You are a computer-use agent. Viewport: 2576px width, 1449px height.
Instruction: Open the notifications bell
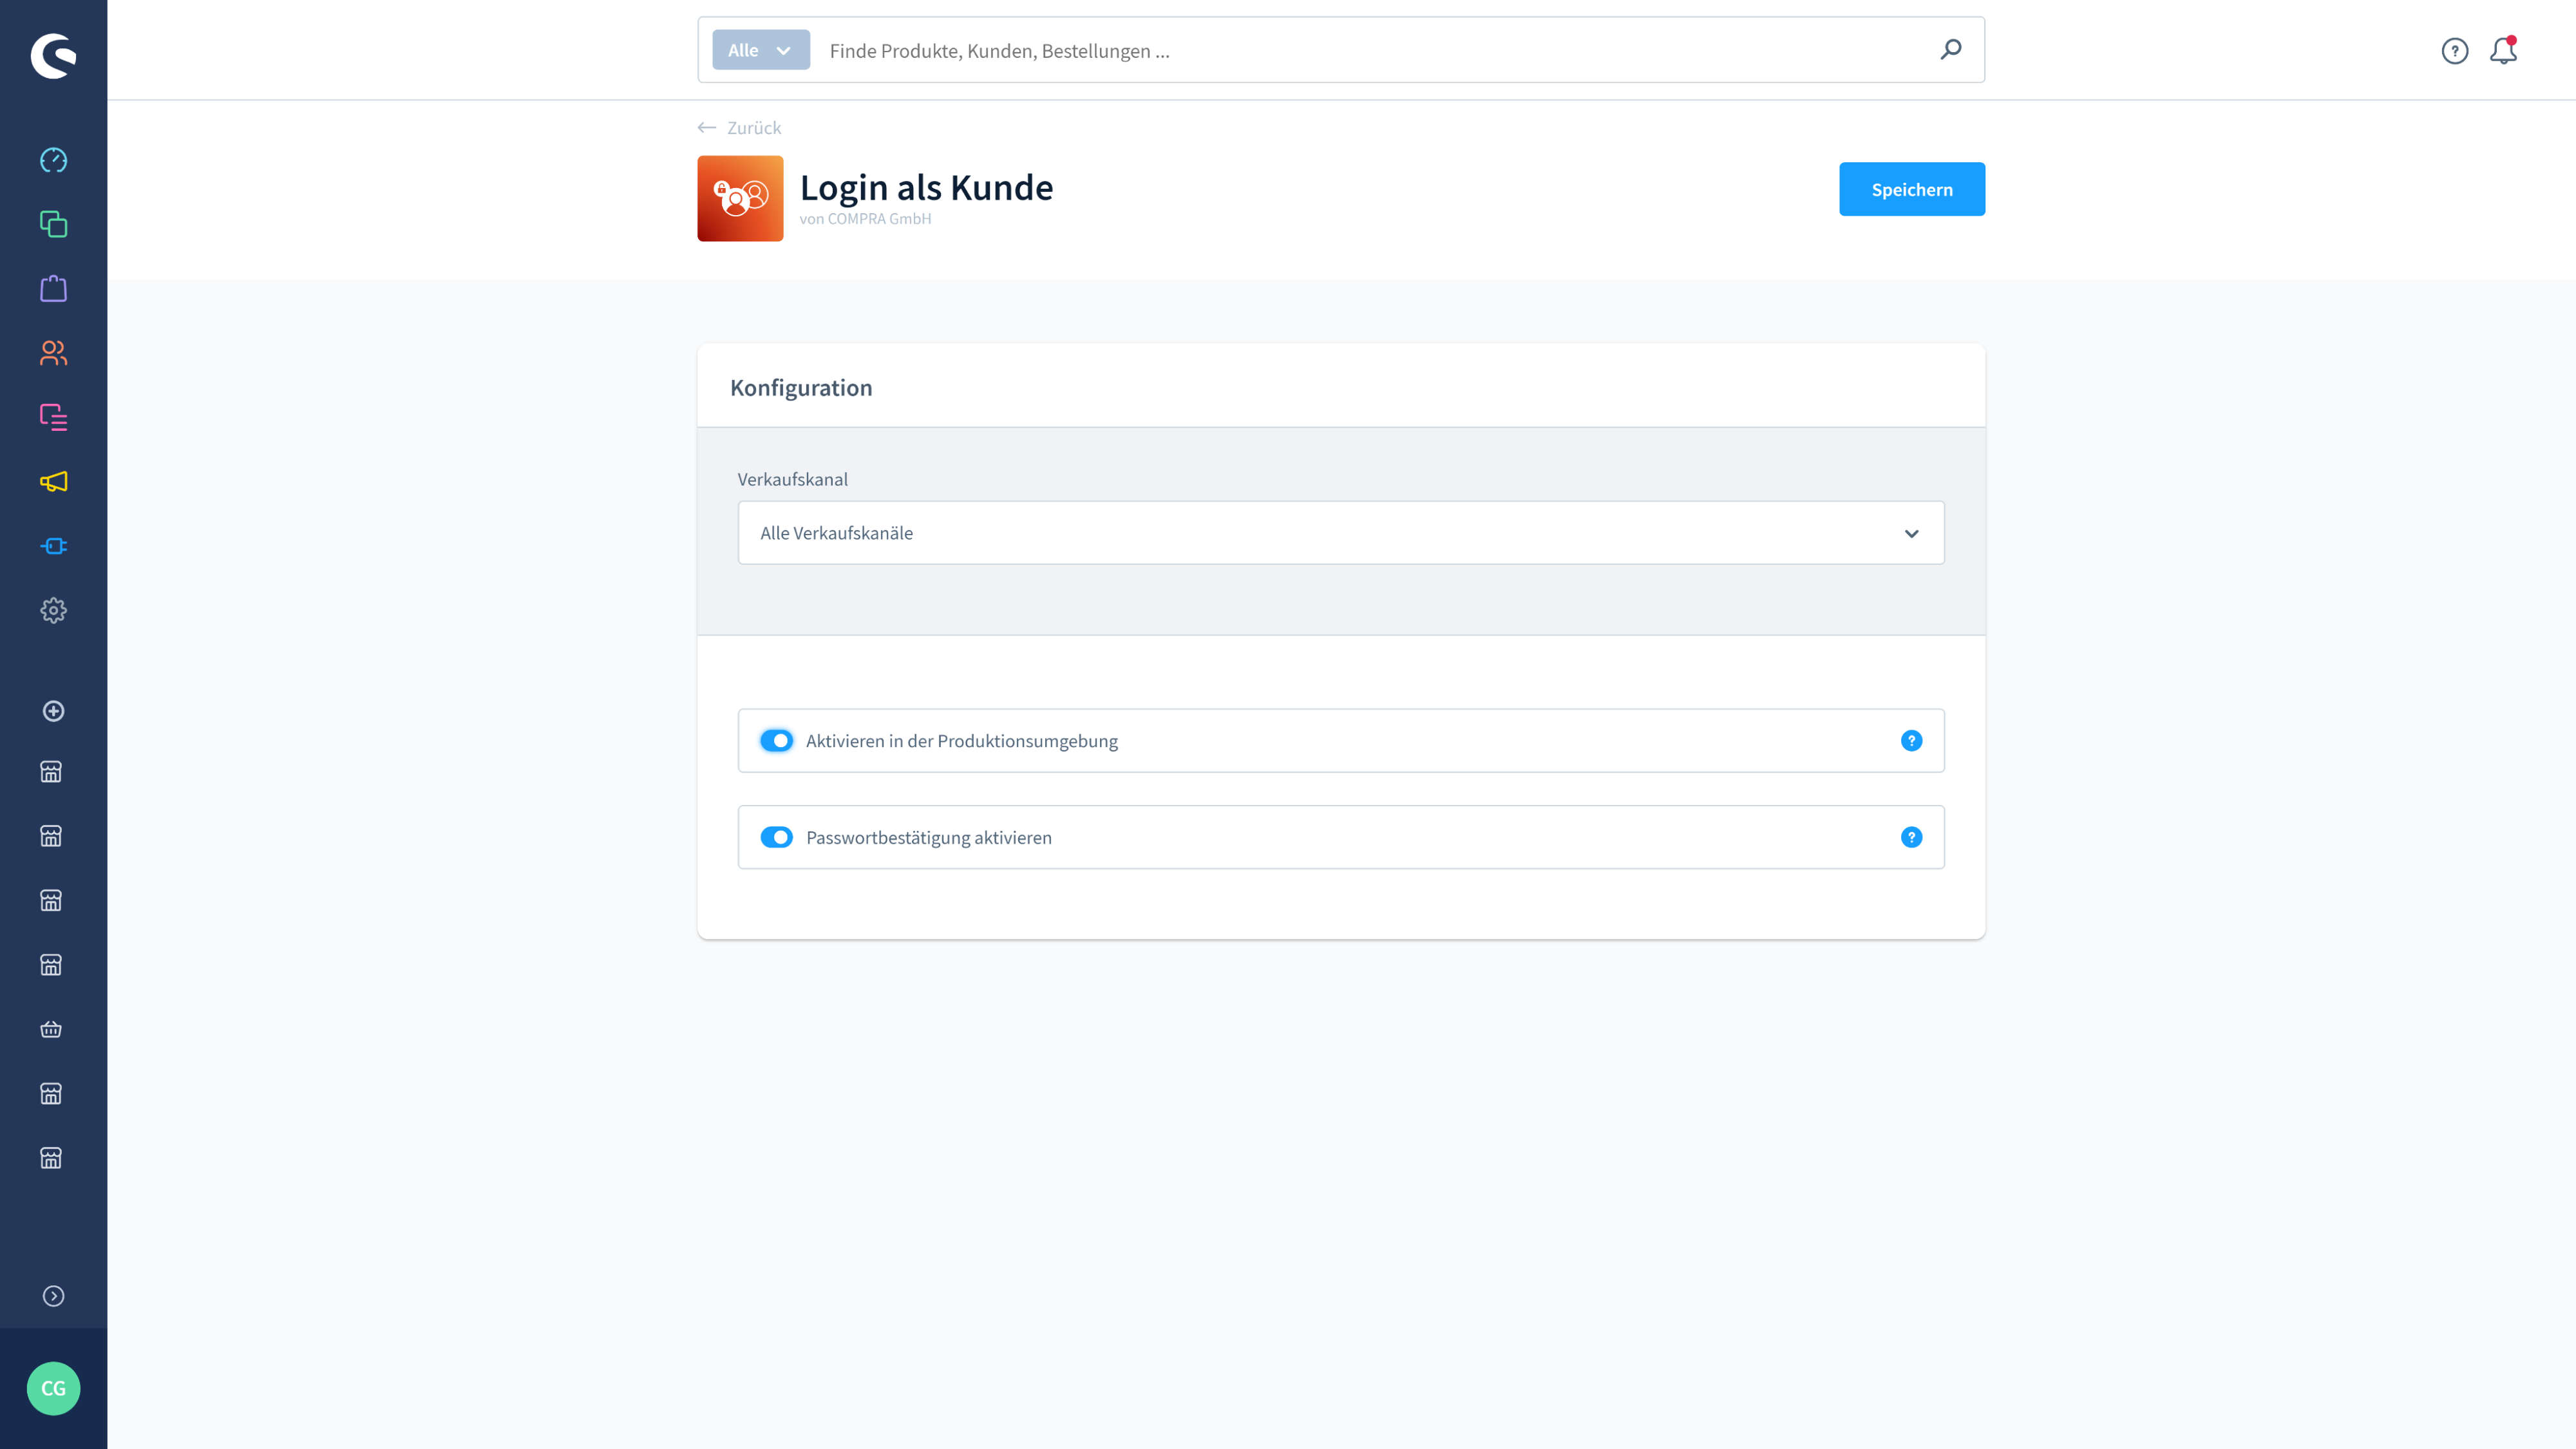pos(2503,50)
